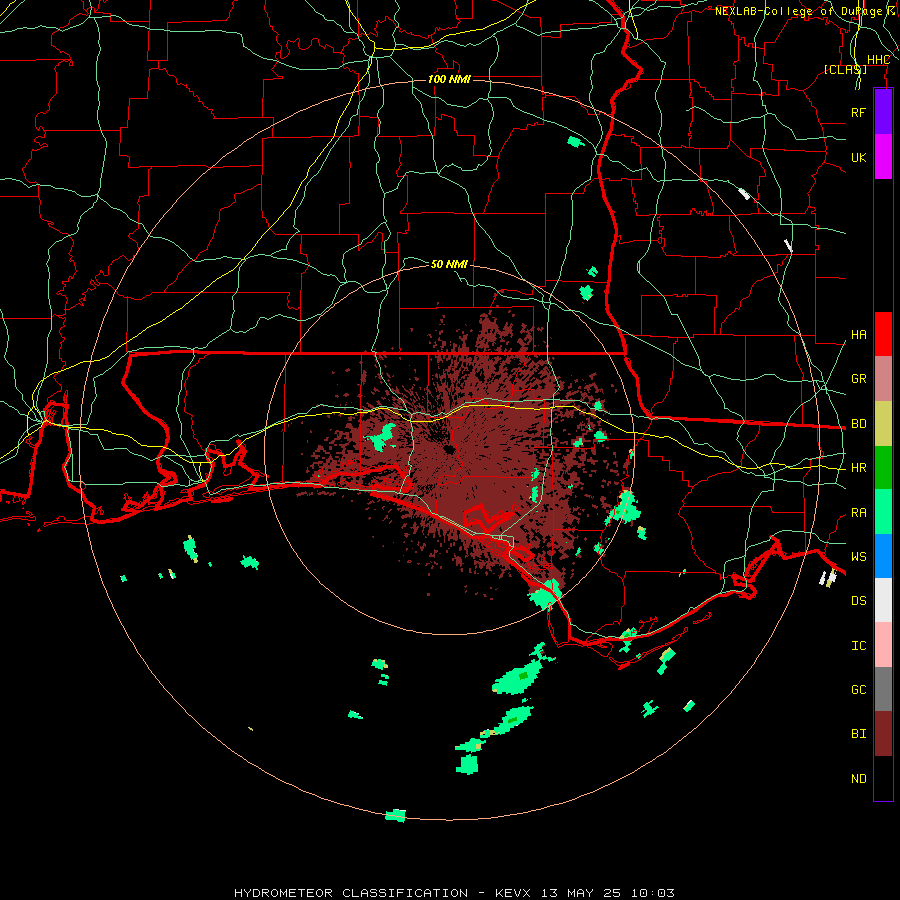
Task: Click the WS legend label
Action: 858,556
